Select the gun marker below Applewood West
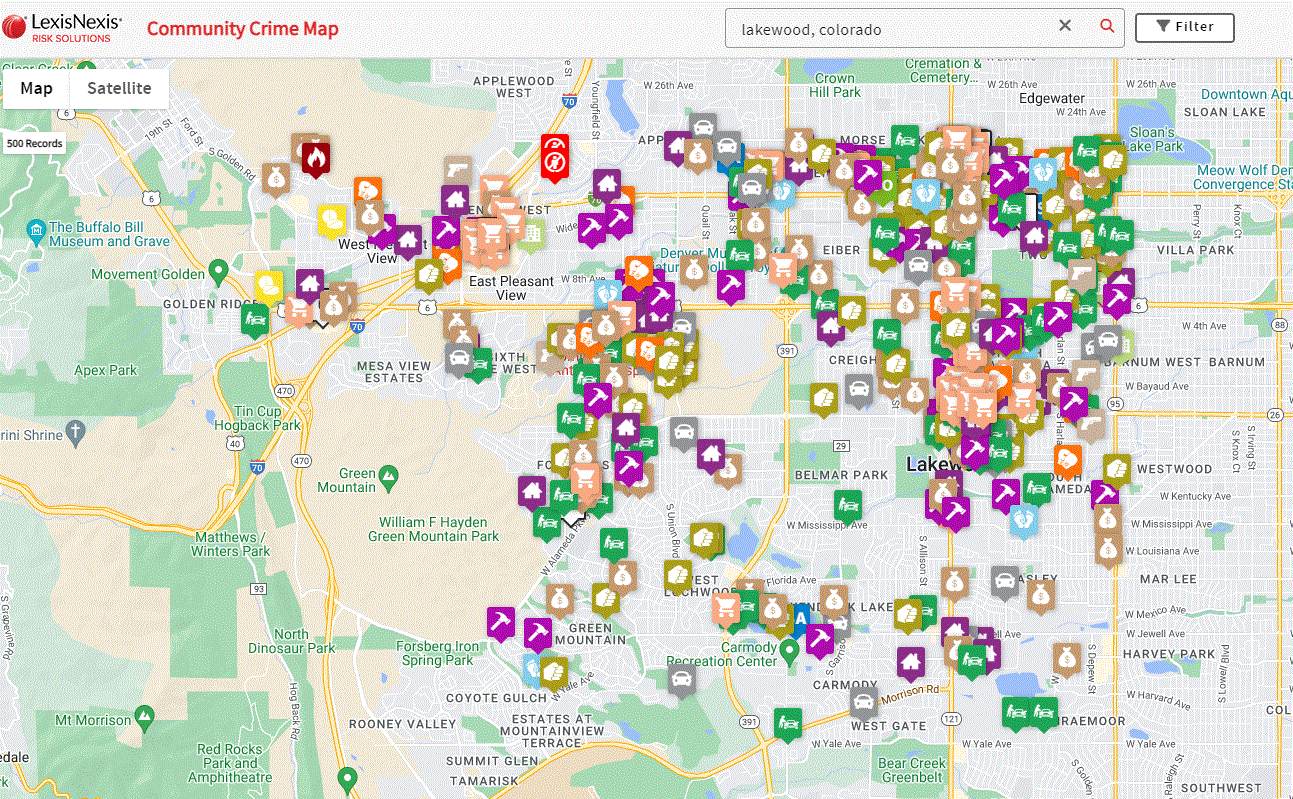This screenshot has width=1293, height=799. [457, 170]
